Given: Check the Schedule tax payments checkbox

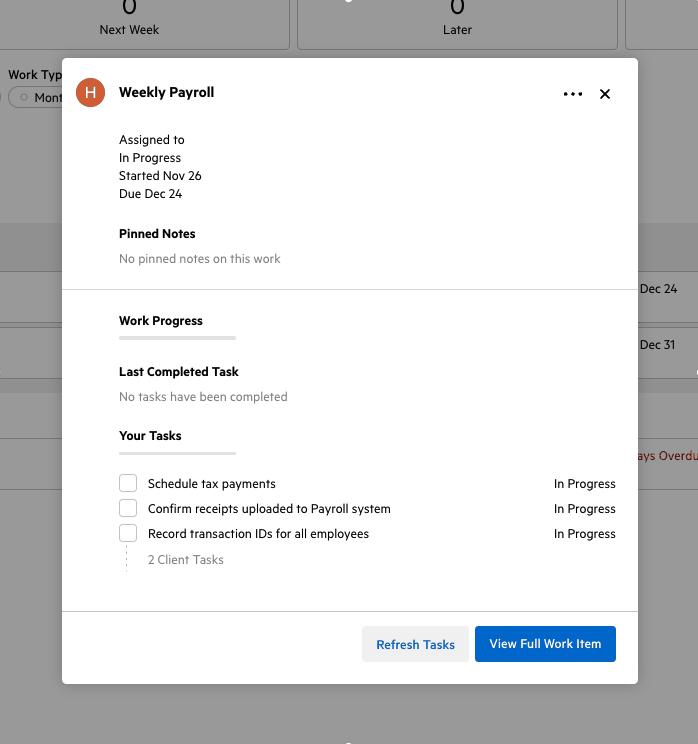Looking at the screenshot, I should tap(128, 484).
